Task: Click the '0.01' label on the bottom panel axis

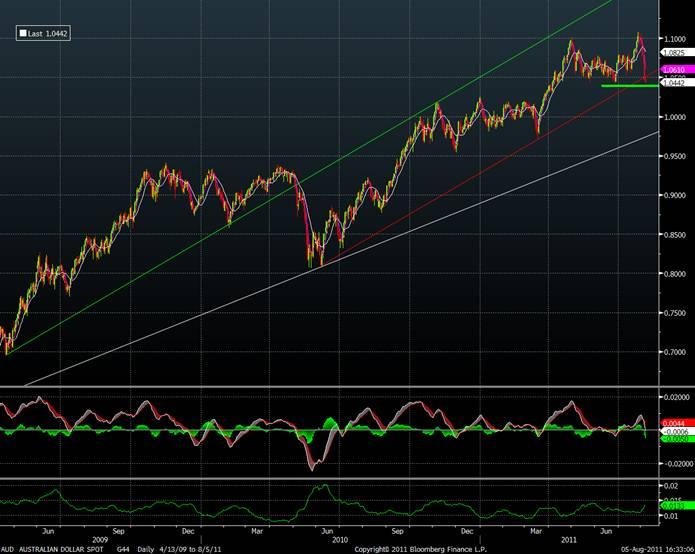Action: click(x=672, y=516)
